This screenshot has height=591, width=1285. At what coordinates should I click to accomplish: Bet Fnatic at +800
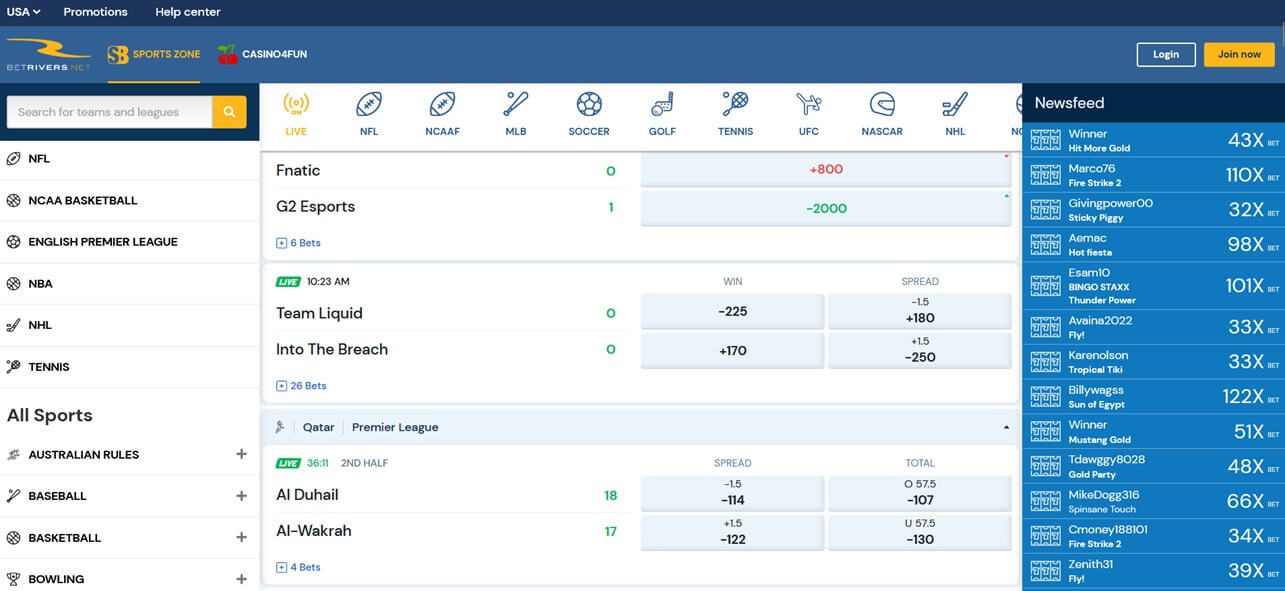[826, 170]
